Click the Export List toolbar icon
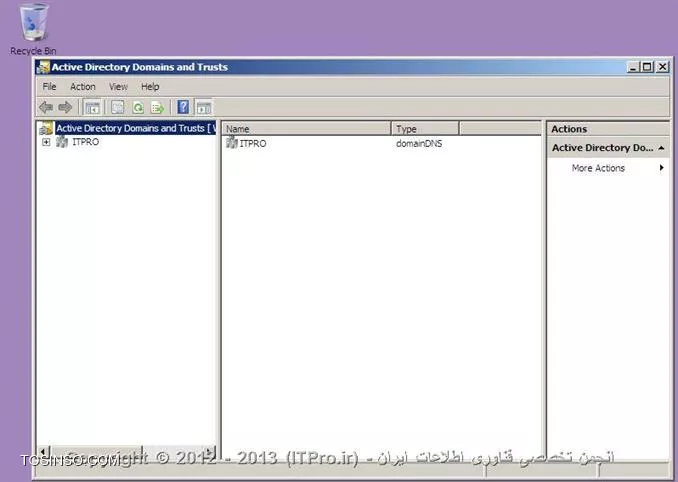This screenshot has width=678, height=482. (x=157, y=107)
